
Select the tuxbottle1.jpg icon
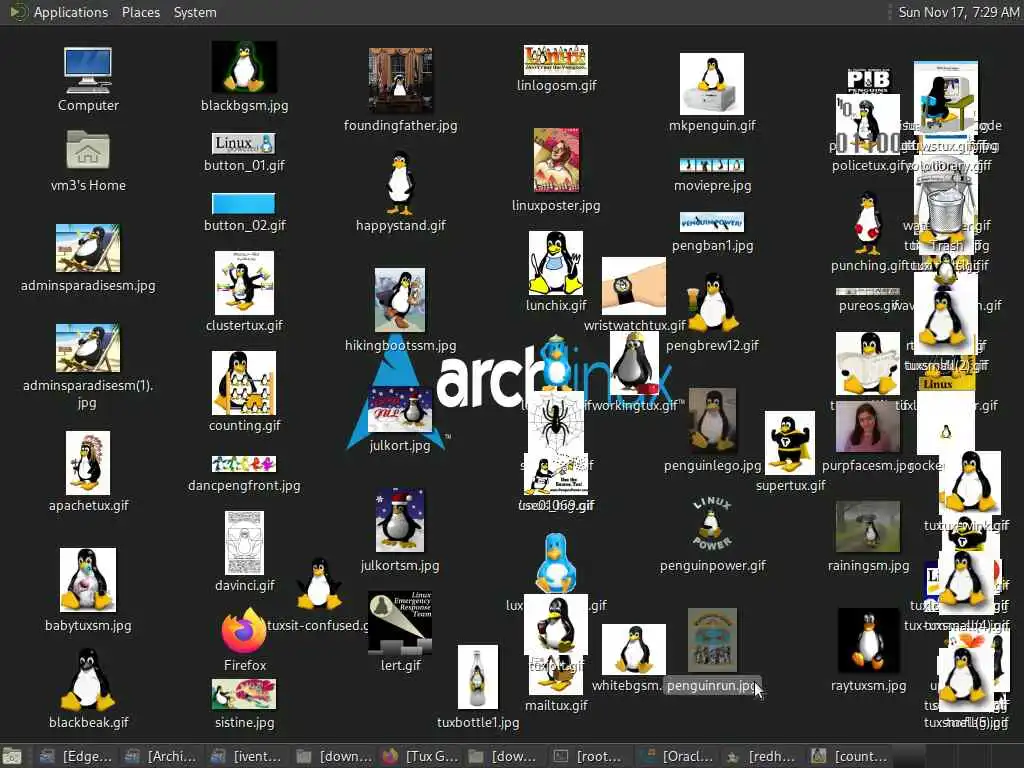pyautogui.click(x=477, y=677)
